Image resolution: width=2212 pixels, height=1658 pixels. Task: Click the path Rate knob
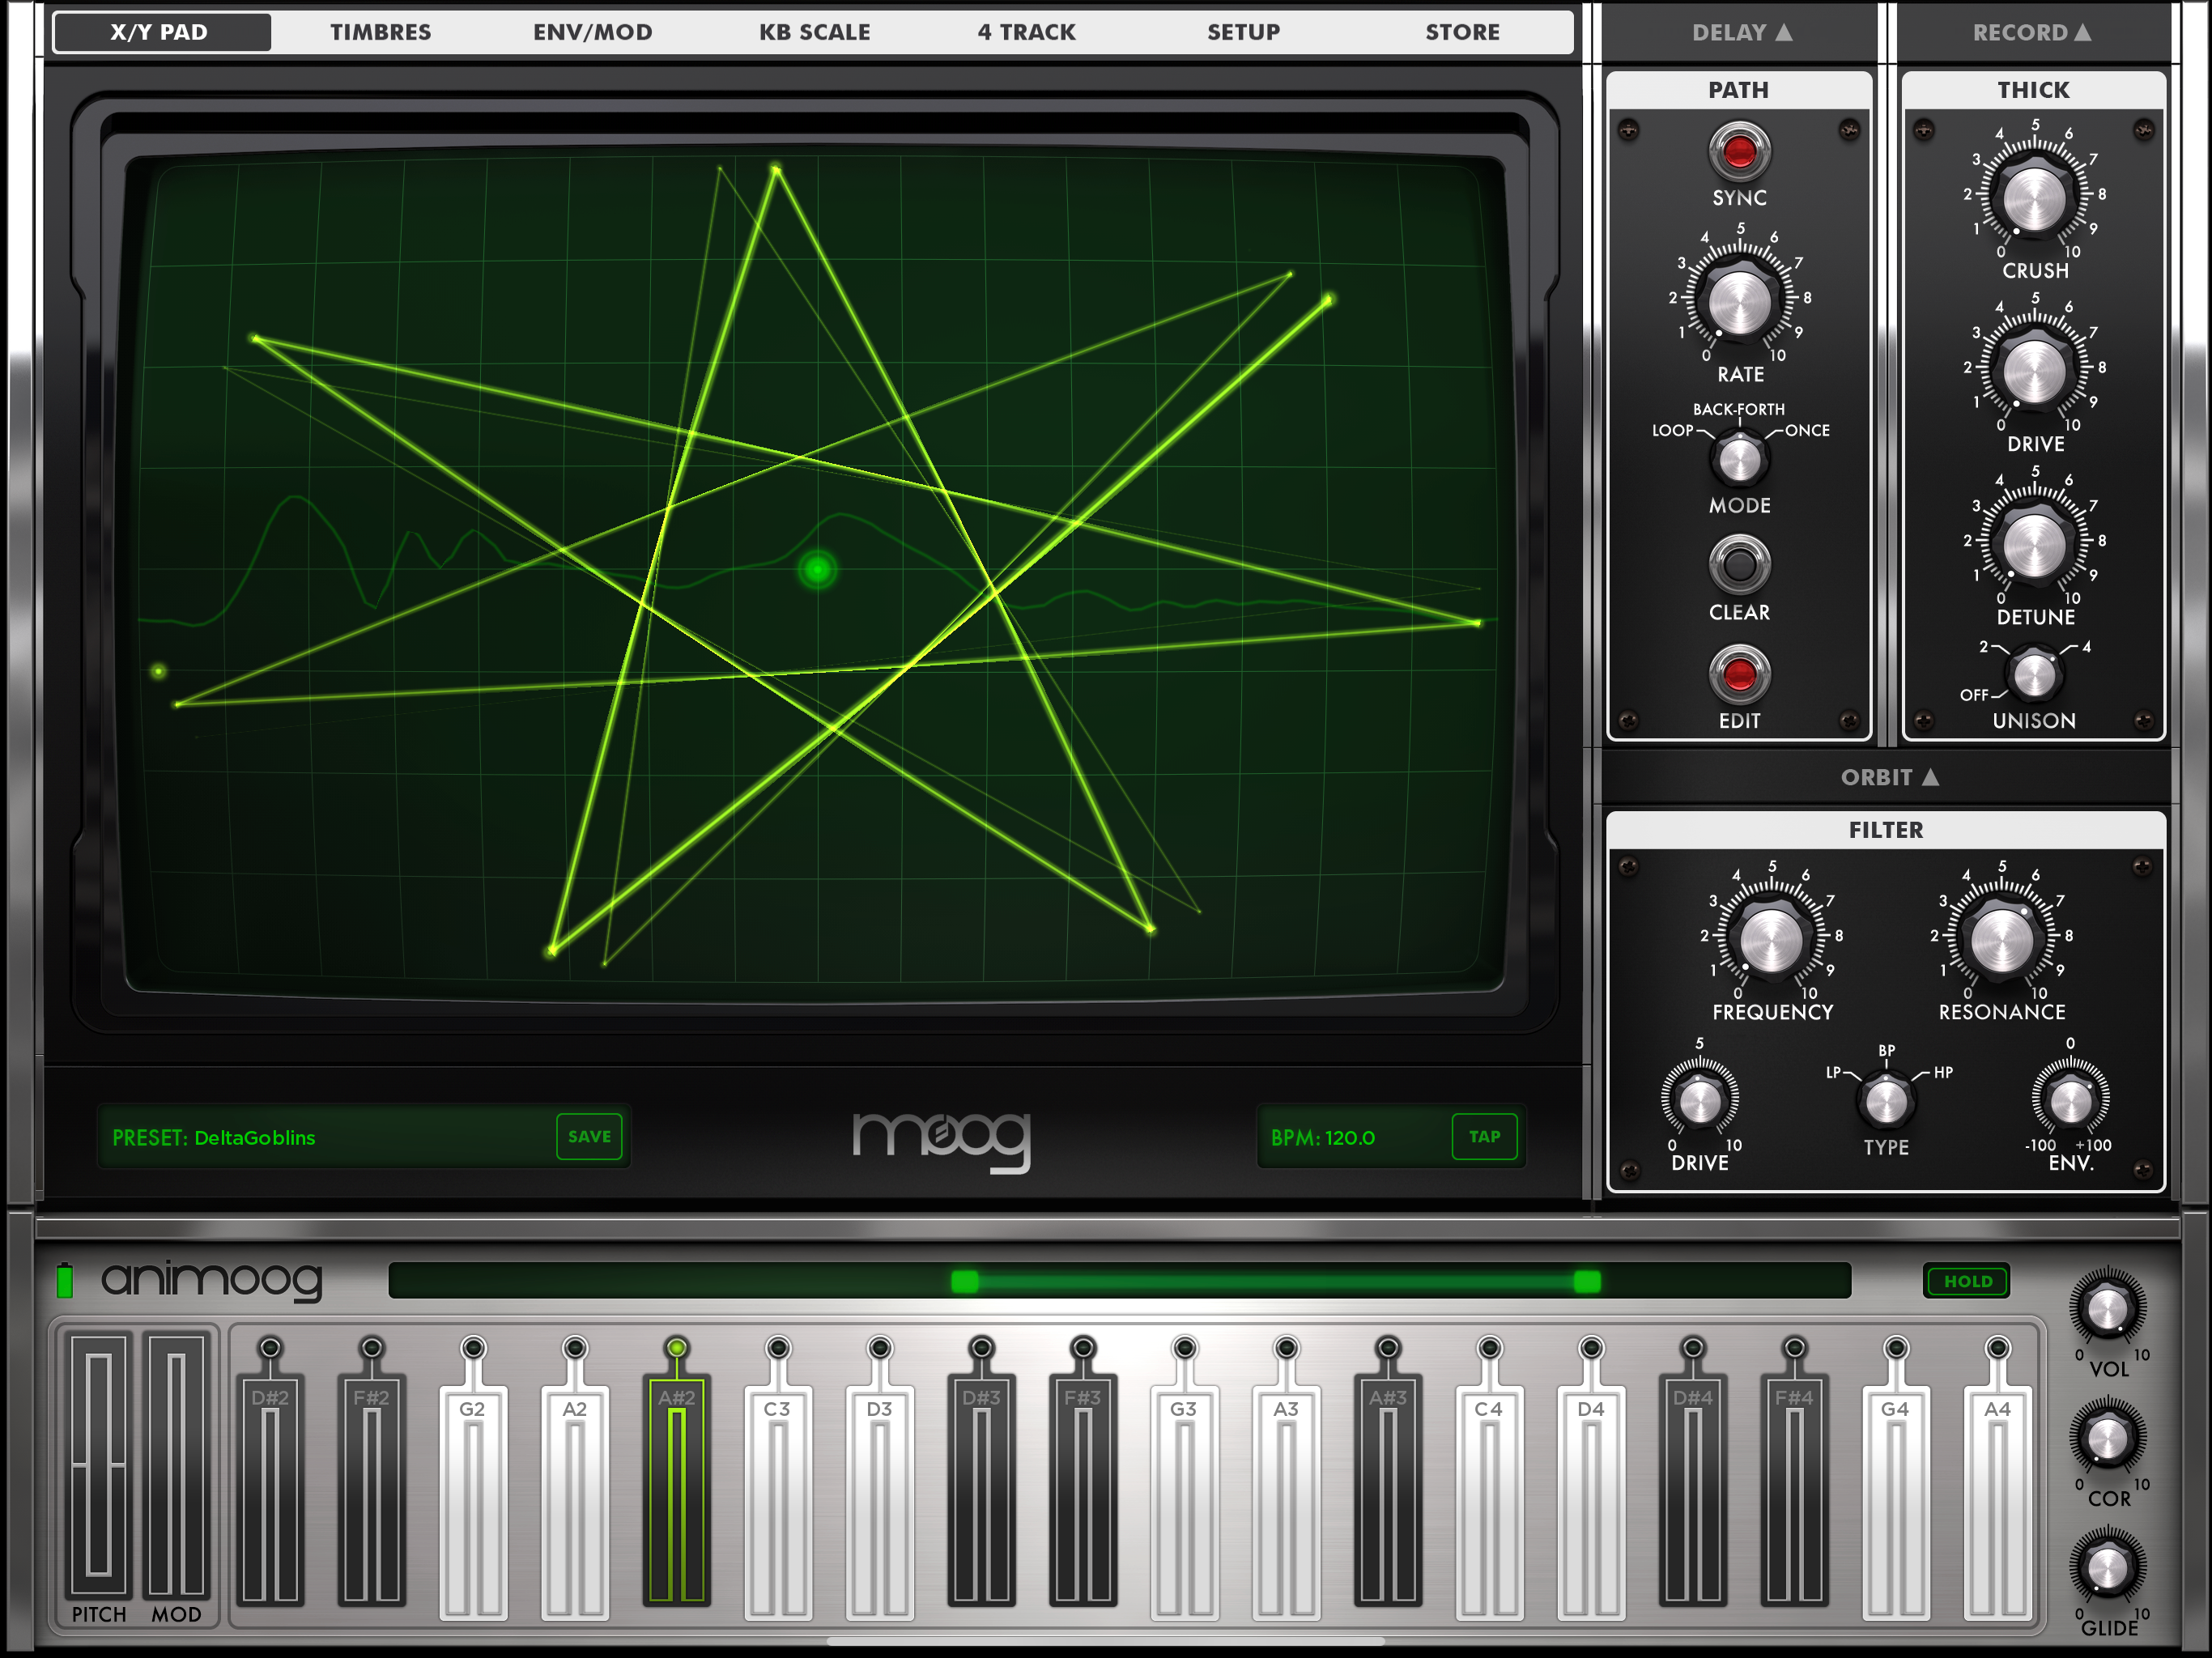point(1739,301)
